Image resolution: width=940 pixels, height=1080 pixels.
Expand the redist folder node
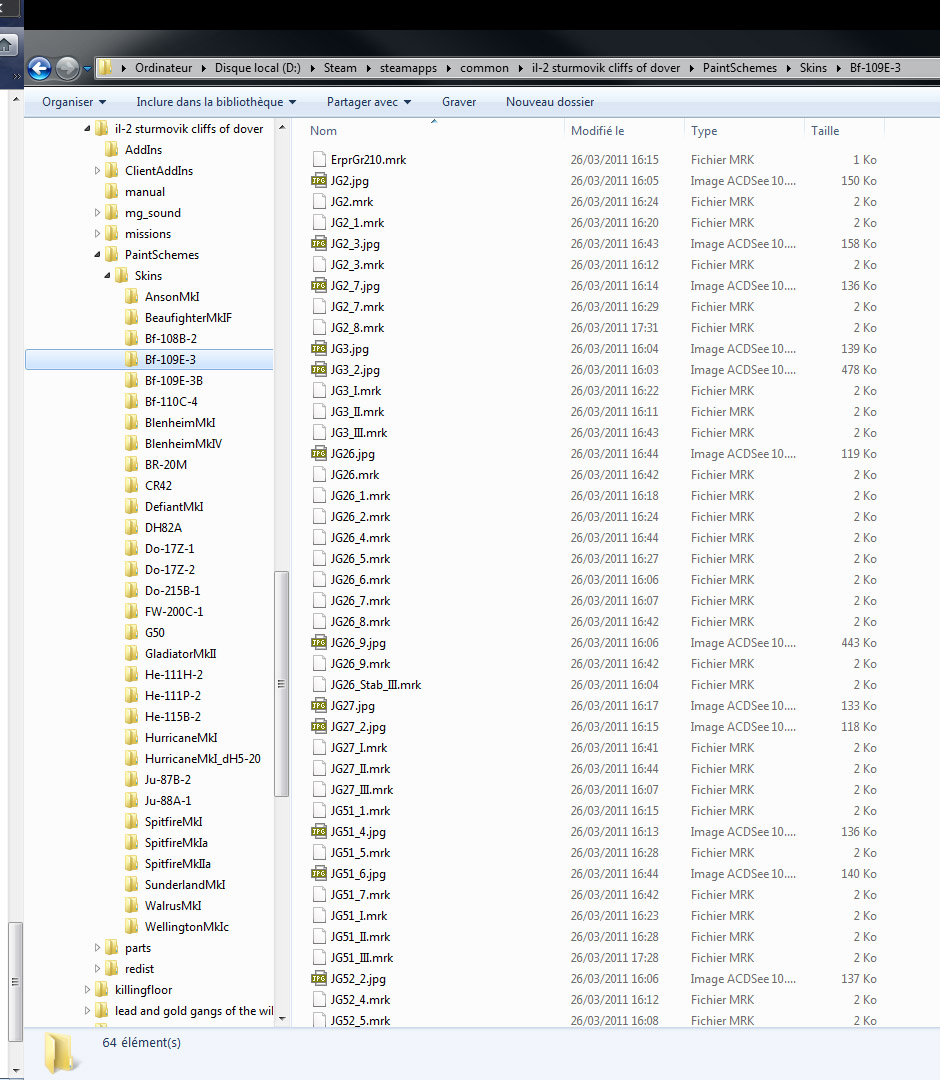[x=97, y=969]
